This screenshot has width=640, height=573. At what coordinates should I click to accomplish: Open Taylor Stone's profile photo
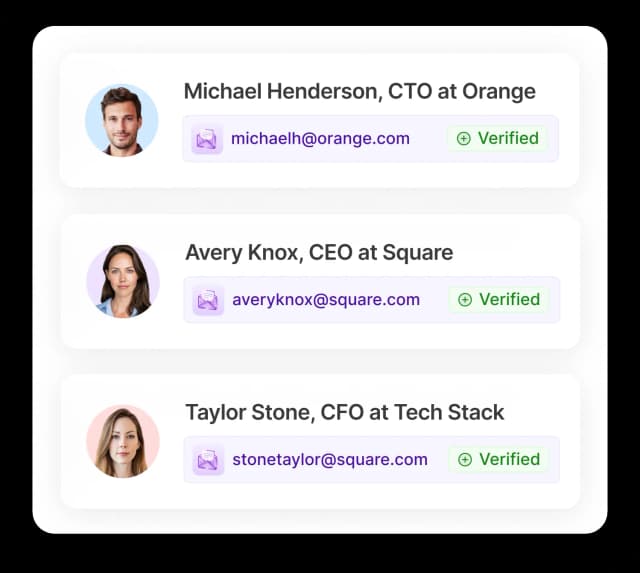123,441
